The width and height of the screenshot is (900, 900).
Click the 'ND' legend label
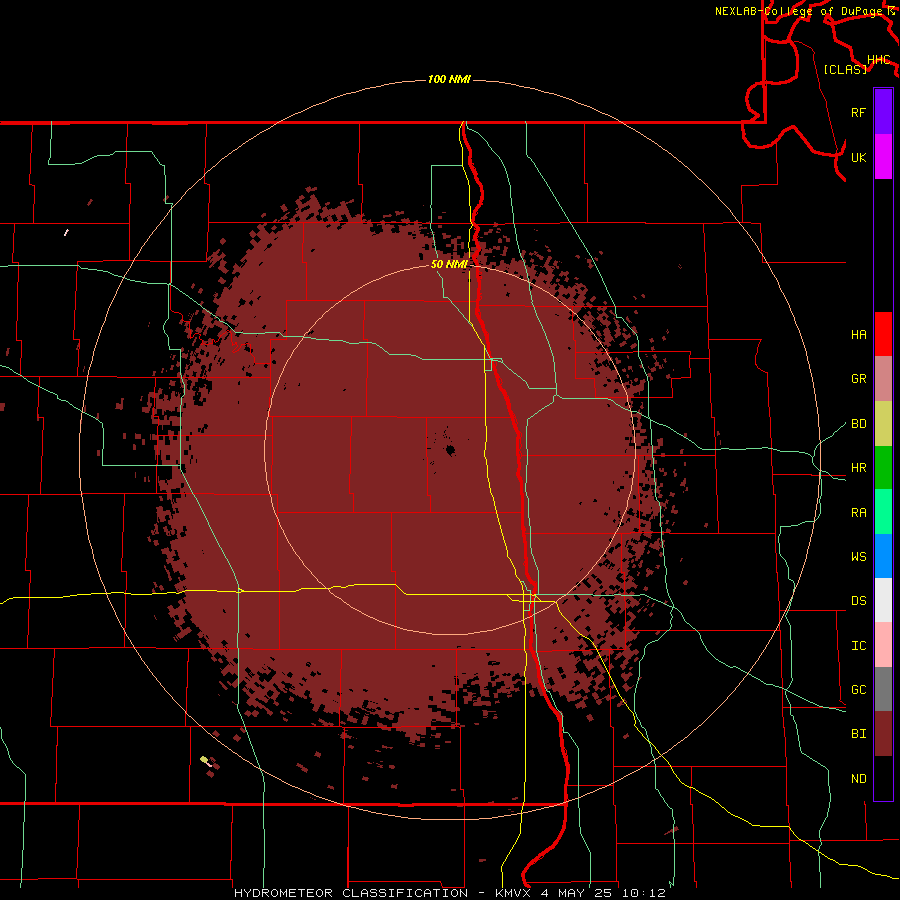(x=858, y=779)
